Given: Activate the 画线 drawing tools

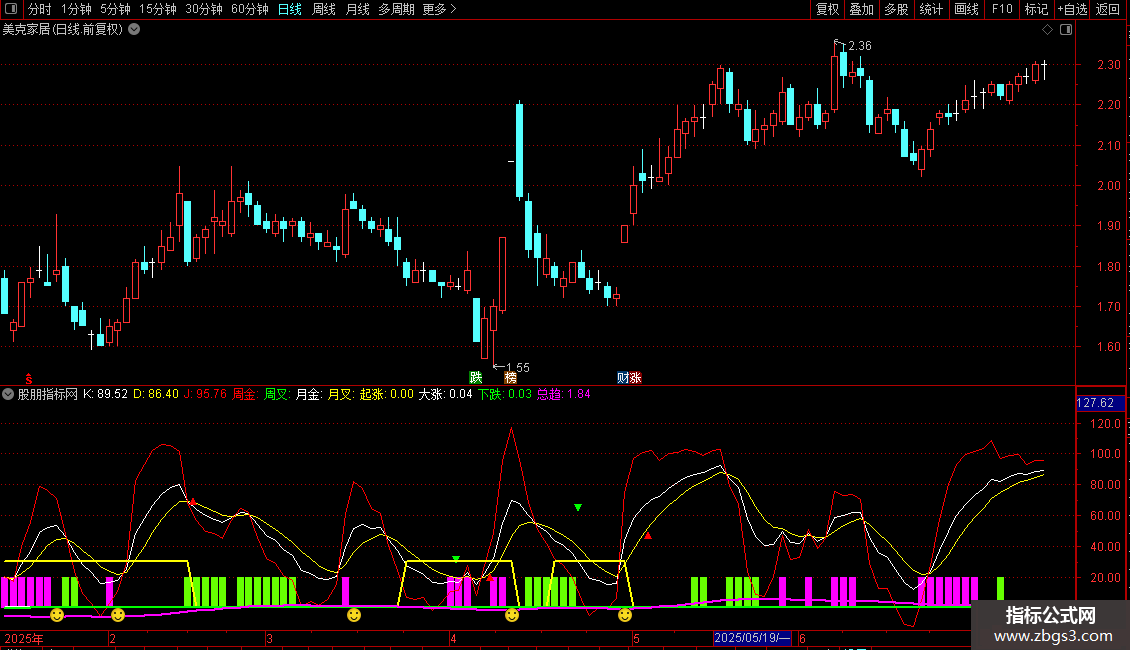Looking at the screenshot, I should [966, 9].
